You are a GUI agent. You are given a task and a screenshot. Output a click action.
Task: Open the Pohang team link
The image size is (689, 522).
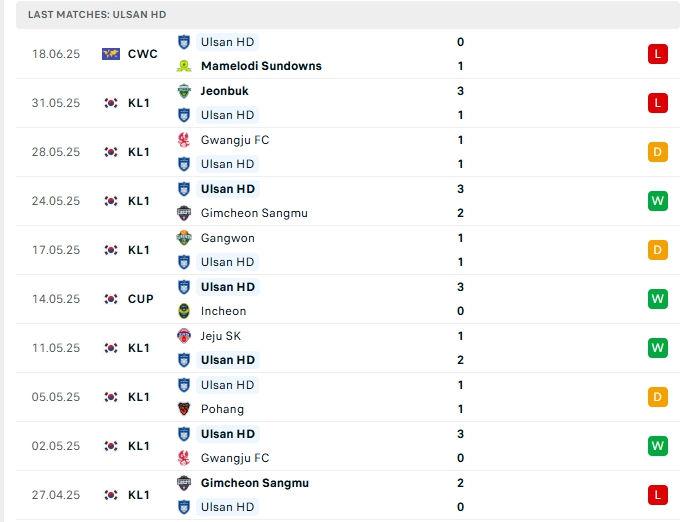tap(222, 409)
